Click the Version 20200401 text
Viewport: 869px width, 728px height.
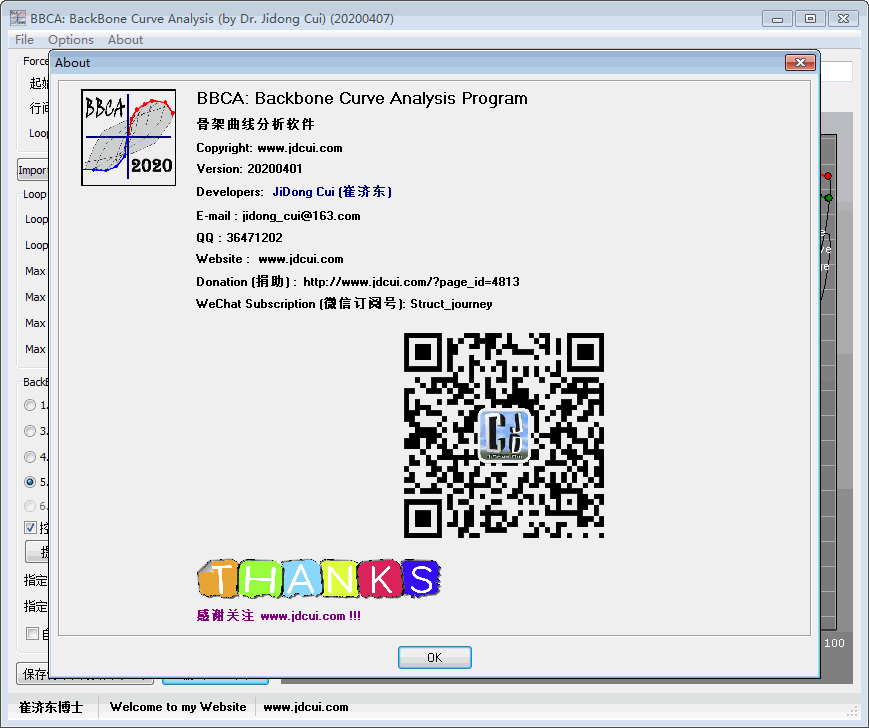click(x=249, y=169)
